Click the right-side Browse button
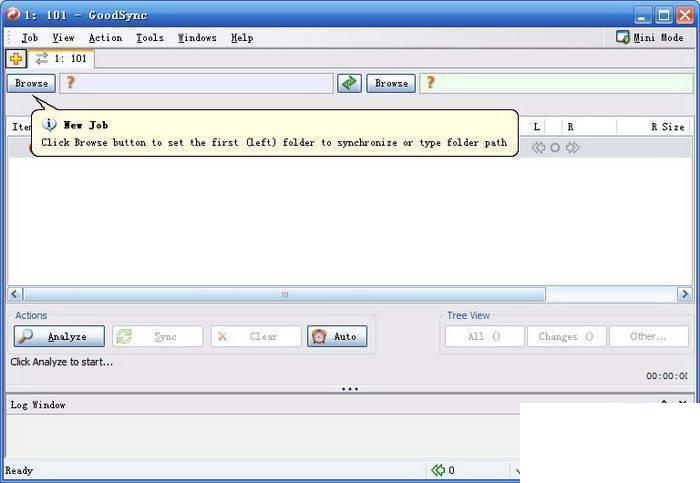The width and height of the screenshot is (700, 483). (x=391, y=83)
